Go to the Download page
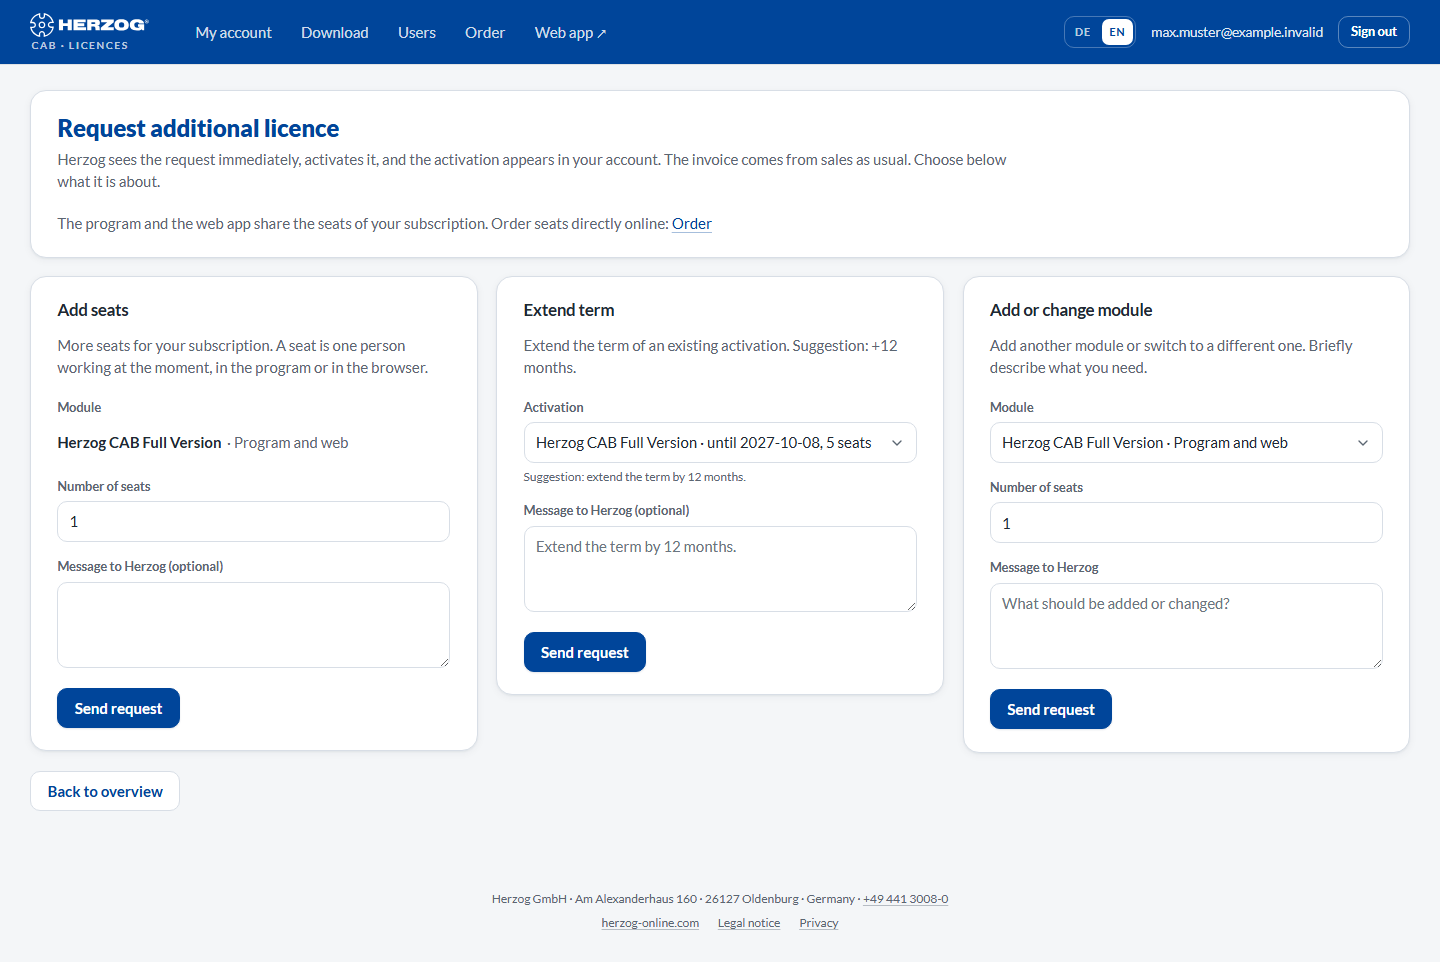 pyautogui.click(x=335, y=32)
